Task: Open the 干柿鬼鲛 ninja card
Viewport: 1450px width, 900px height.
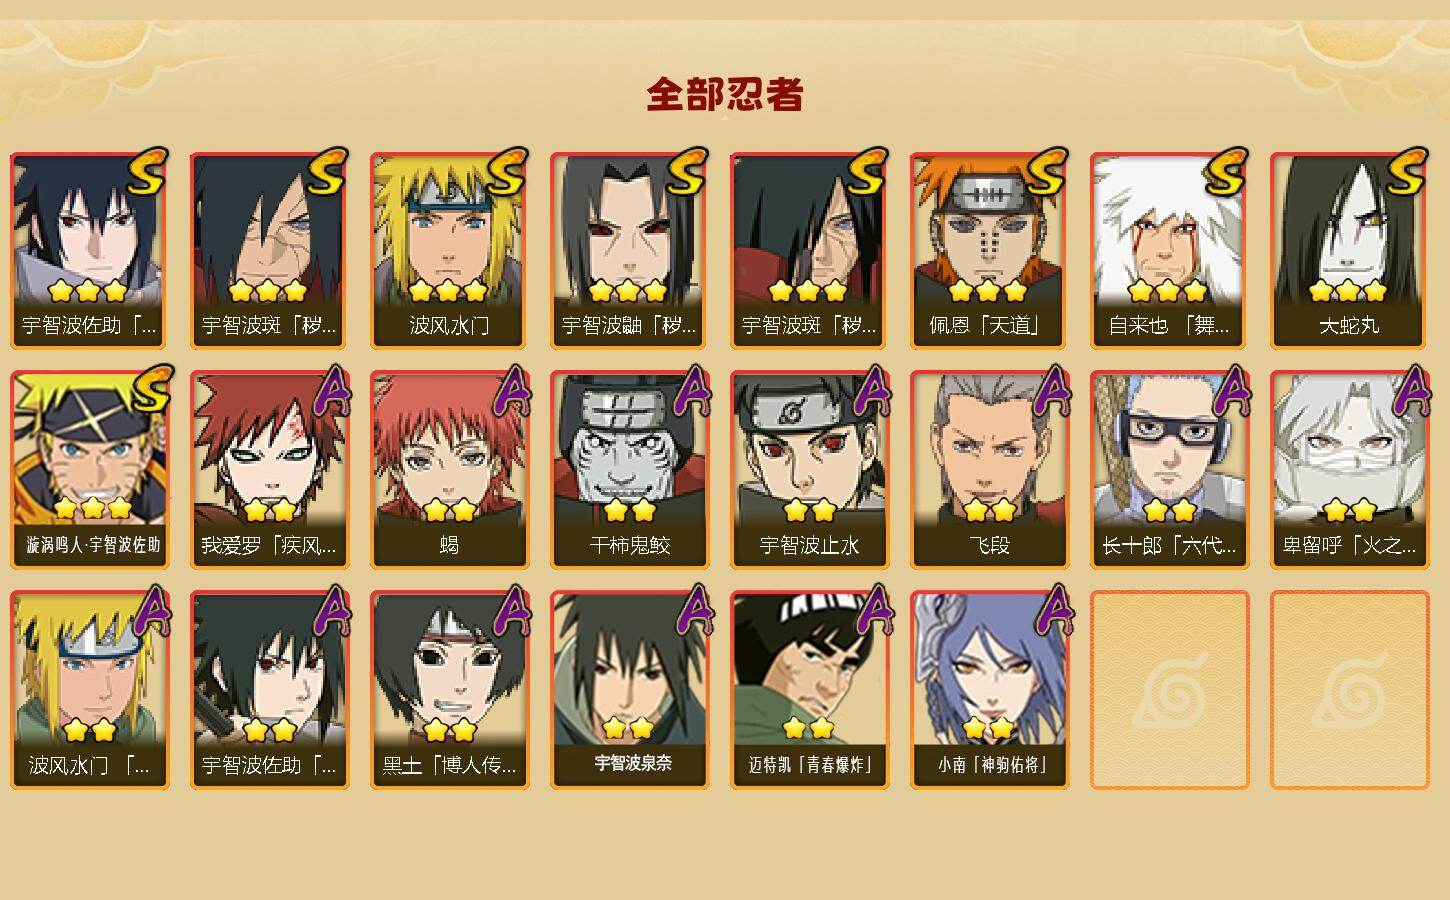Action: pyautogui.click(x=629, y=469)
